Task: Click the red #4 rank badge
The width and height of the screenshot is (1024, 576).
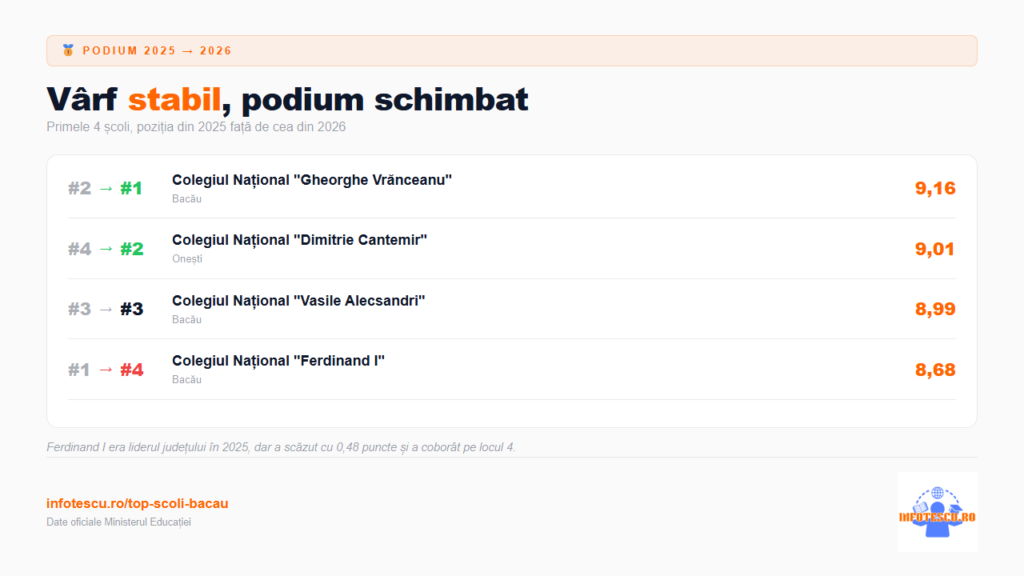Action: pyautogui.click(x=132, y=370)
